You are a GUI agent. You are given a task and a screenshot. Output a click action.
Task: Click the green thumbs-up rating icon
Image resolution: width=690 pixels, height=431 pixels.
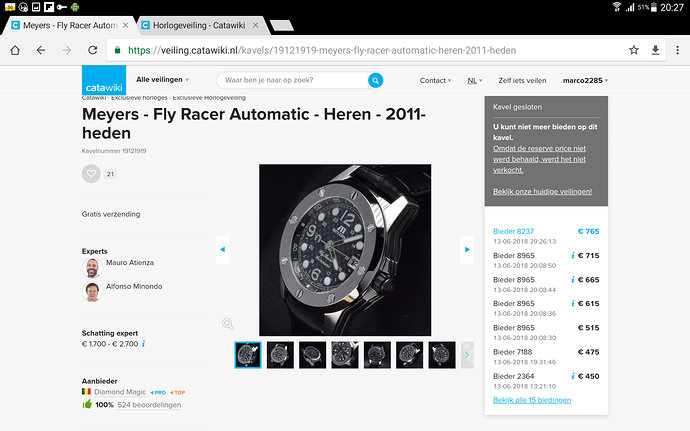tap(87, 404)
